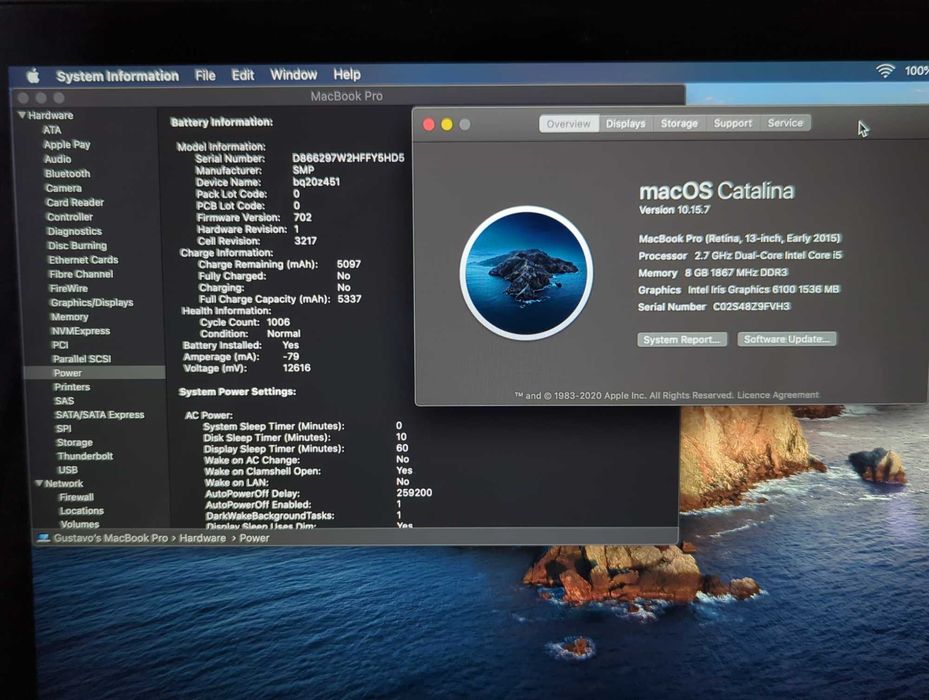
Task: Click the Software Update button
Action: click(787, 339)
